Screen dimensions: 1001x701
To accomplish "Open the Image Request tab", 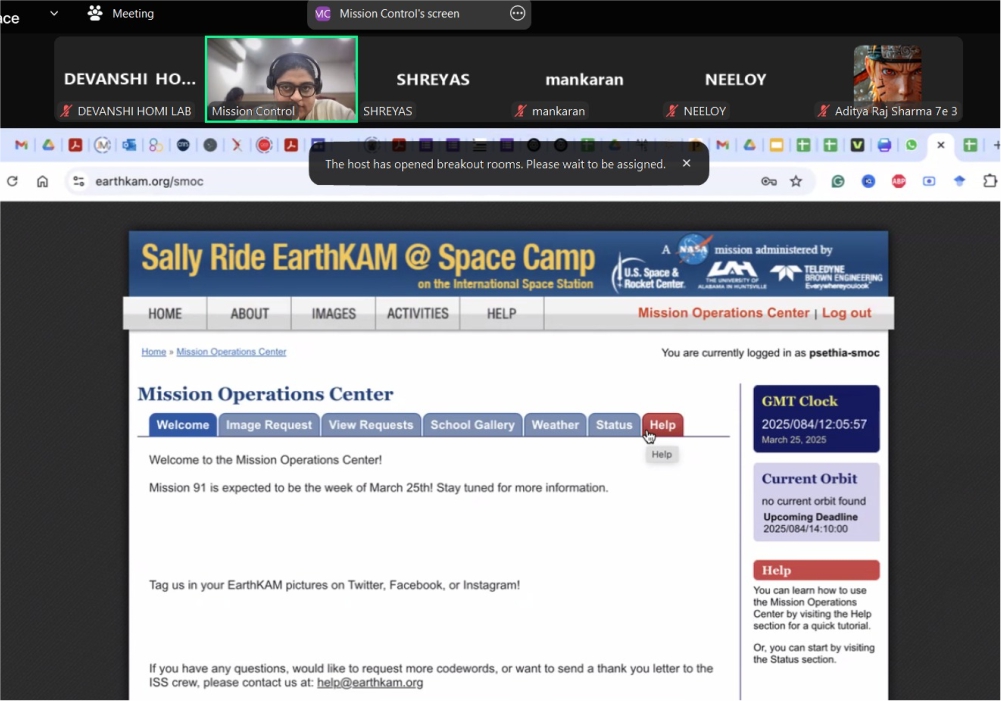I will click(x=269, y=425).
